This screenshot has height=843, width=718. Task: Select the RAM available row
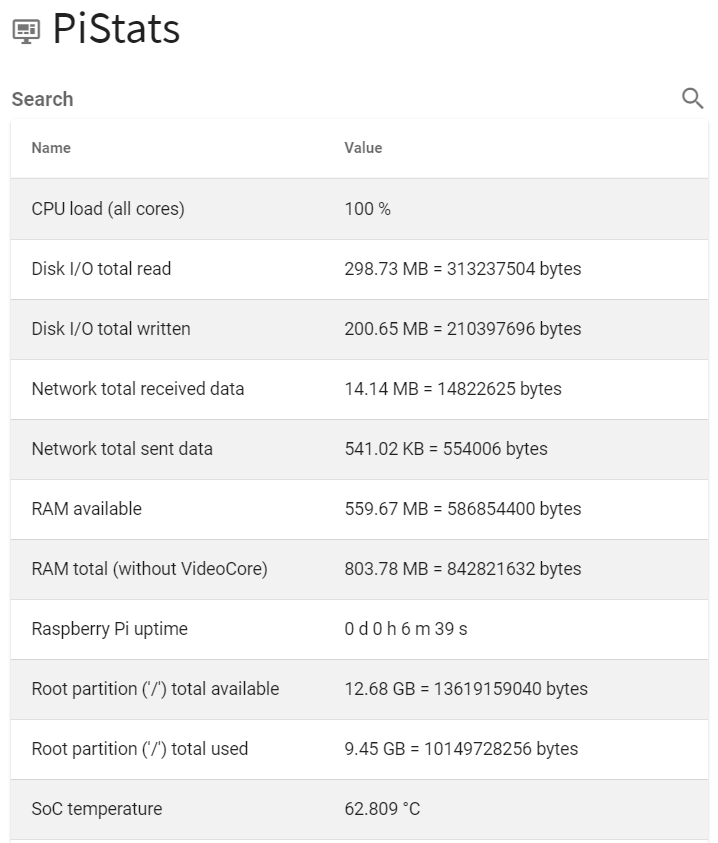click(x=359, y=510)
